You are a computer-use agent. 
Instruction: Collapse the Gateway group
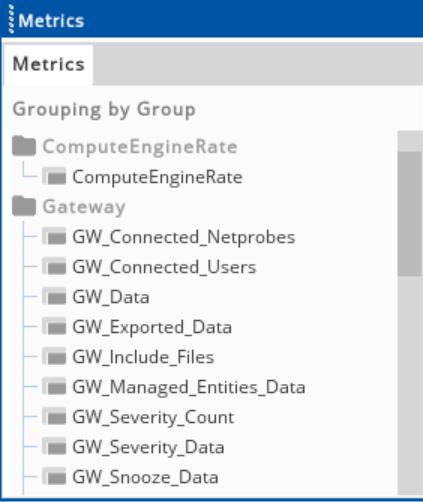coord(84,207)
